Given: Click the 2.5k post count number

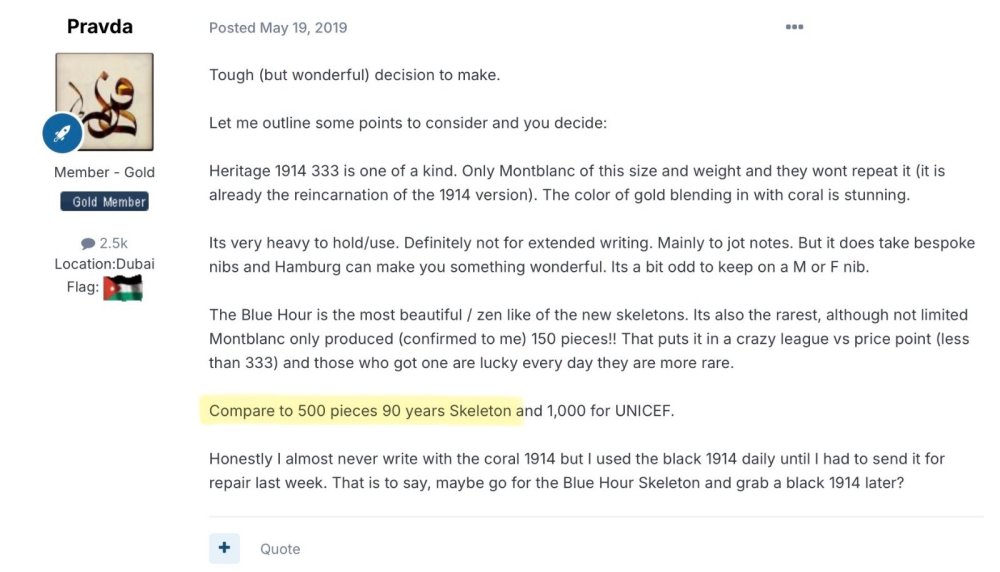Looking at the screenshot, I should click(x=113, y=243).
